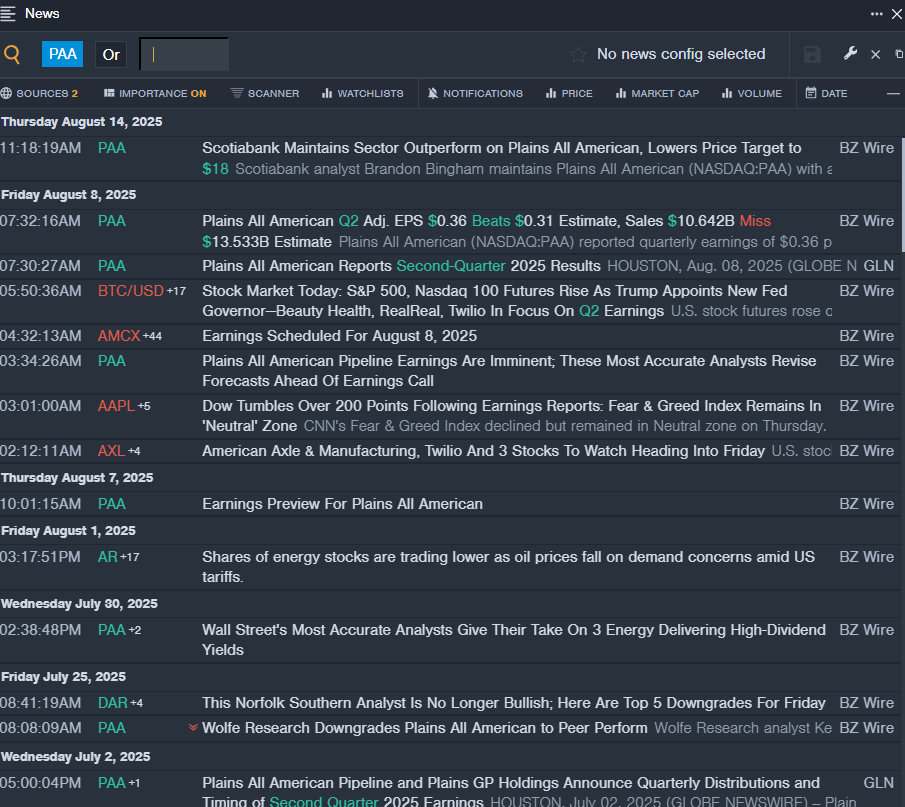Click the News panel hamburger icon

click(9, 14)
